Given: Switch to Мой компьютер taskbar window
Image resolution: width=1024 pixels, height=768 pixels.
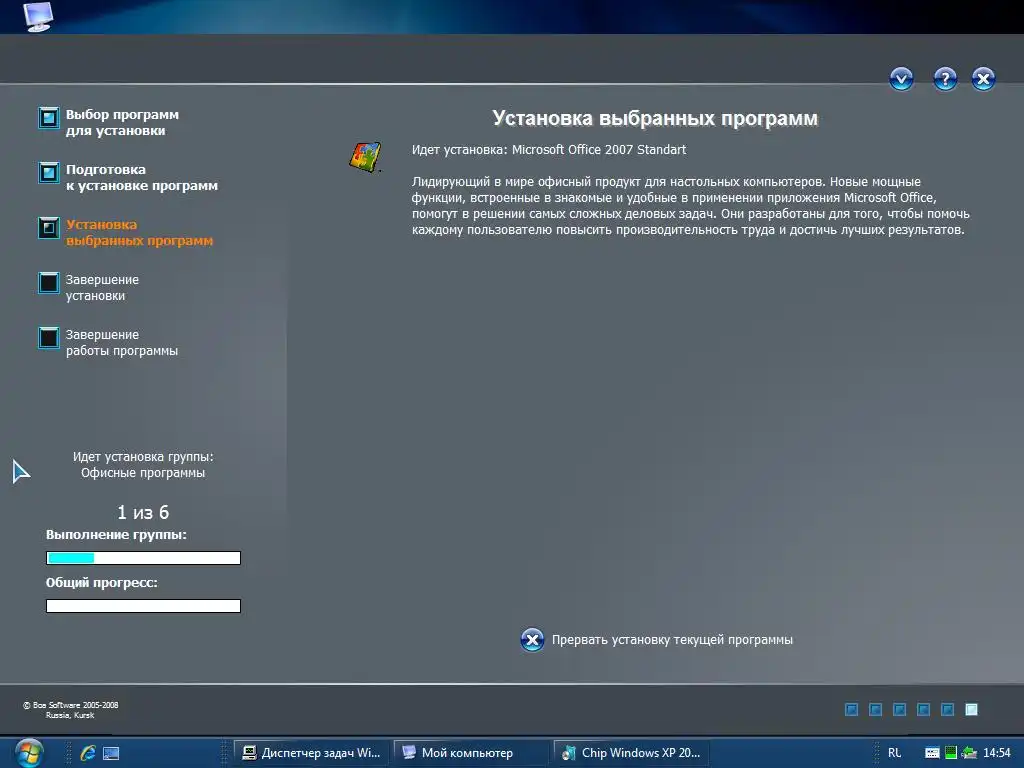Looking at the screenshot, I should tap(470, 753).
